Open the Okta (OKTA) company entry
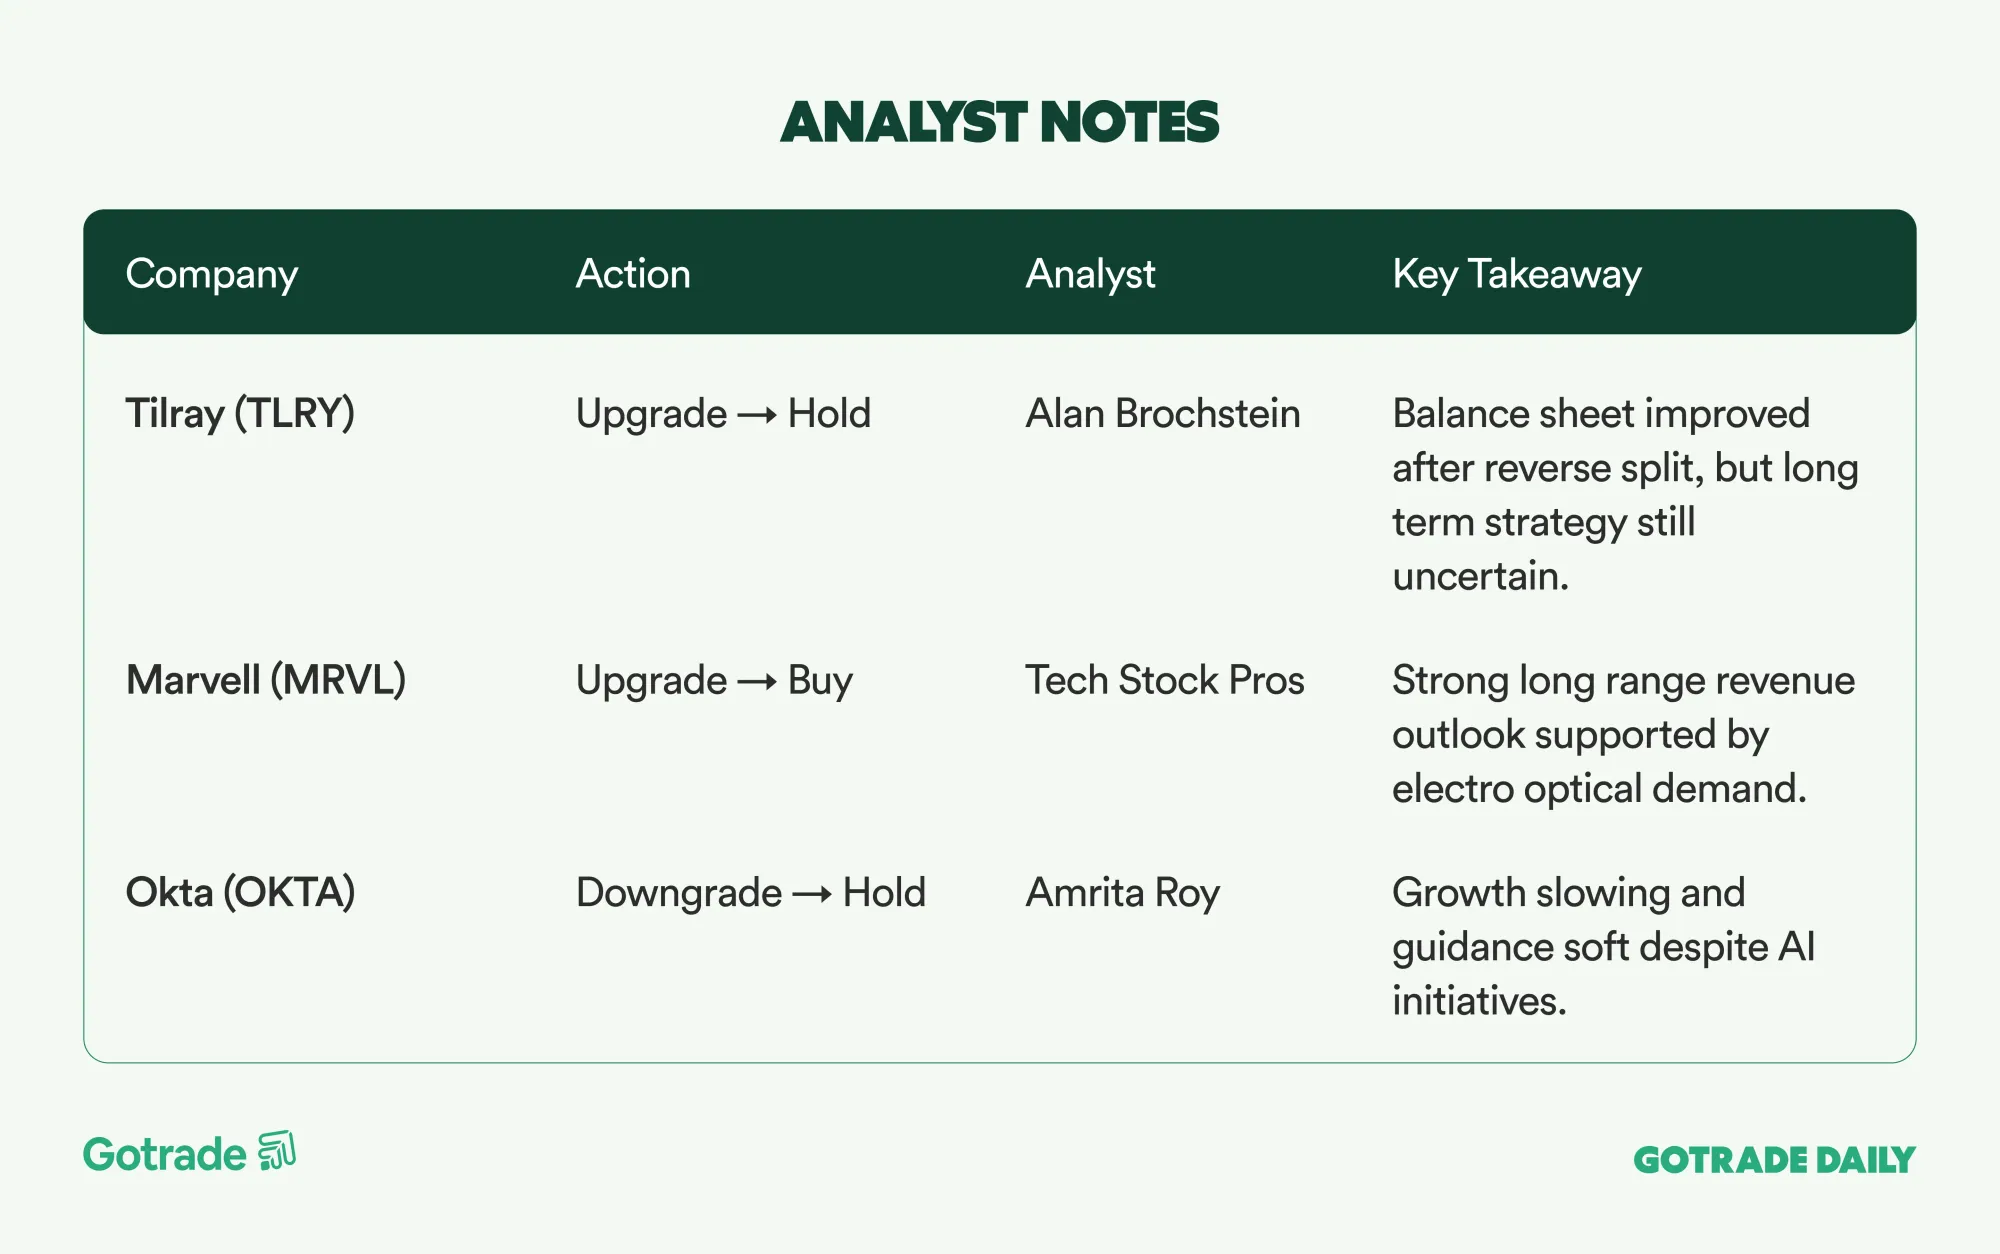The height and width of the screenshot is (1254, 2000). coord(240,892)
